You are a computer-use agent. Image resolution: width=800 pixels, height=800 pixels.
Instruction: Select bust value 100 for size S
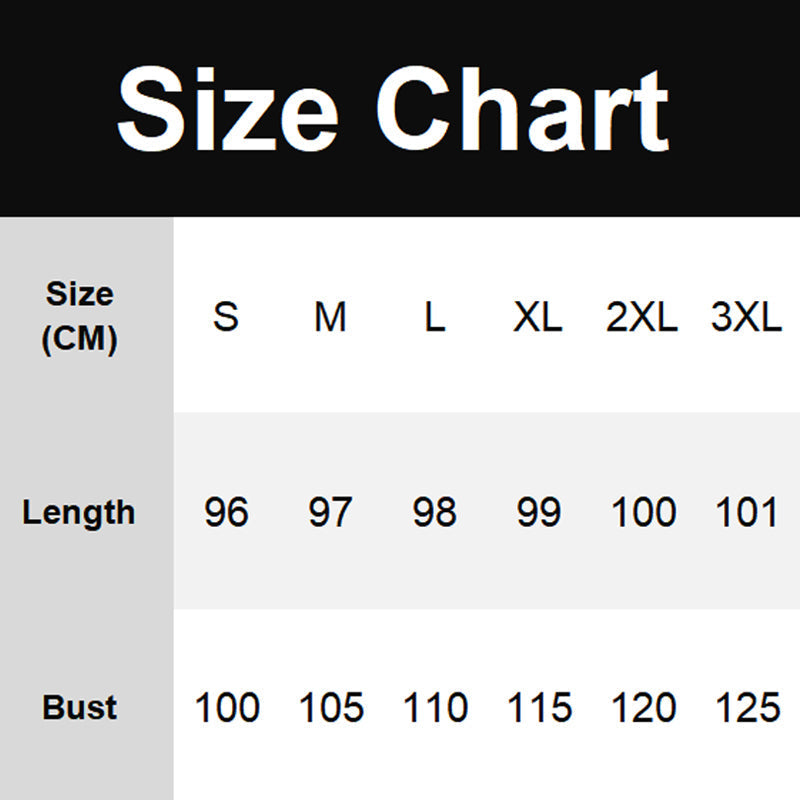click(x=227, y=708)
